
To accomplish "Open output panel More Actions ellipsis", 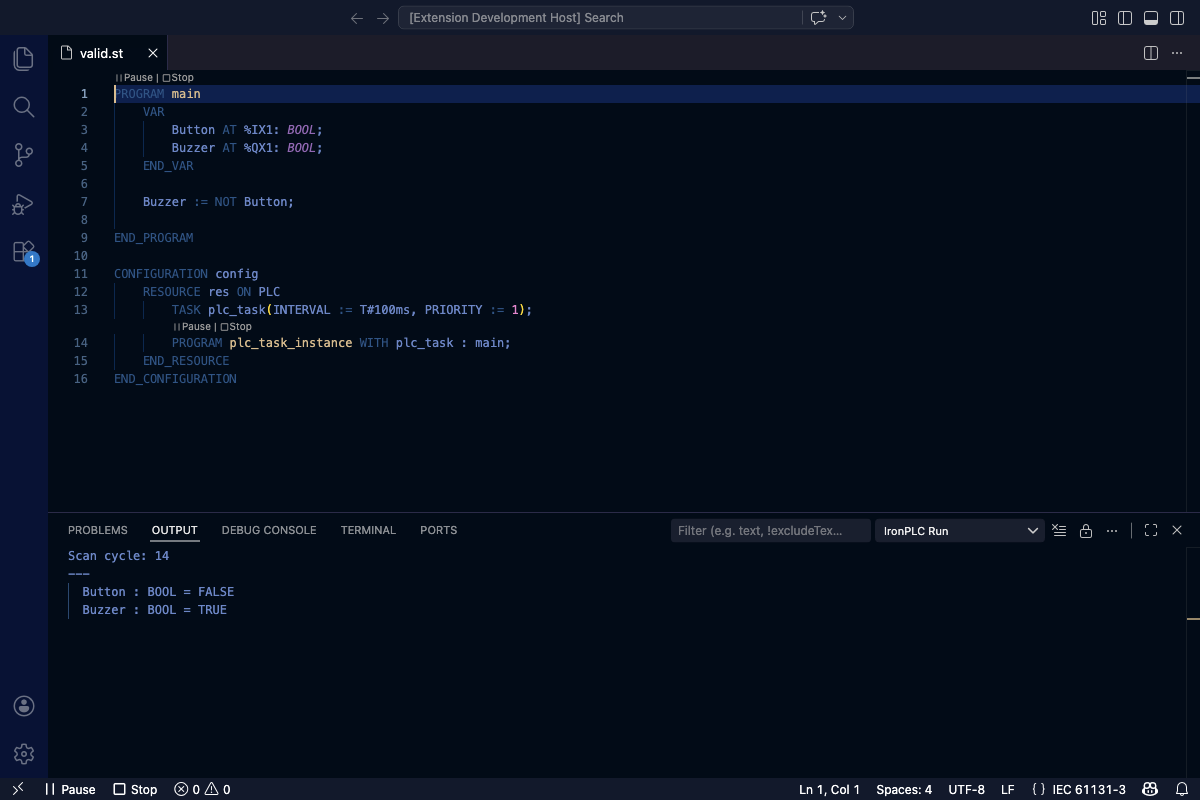I will pyautogui.click(x=1112, y=531).
